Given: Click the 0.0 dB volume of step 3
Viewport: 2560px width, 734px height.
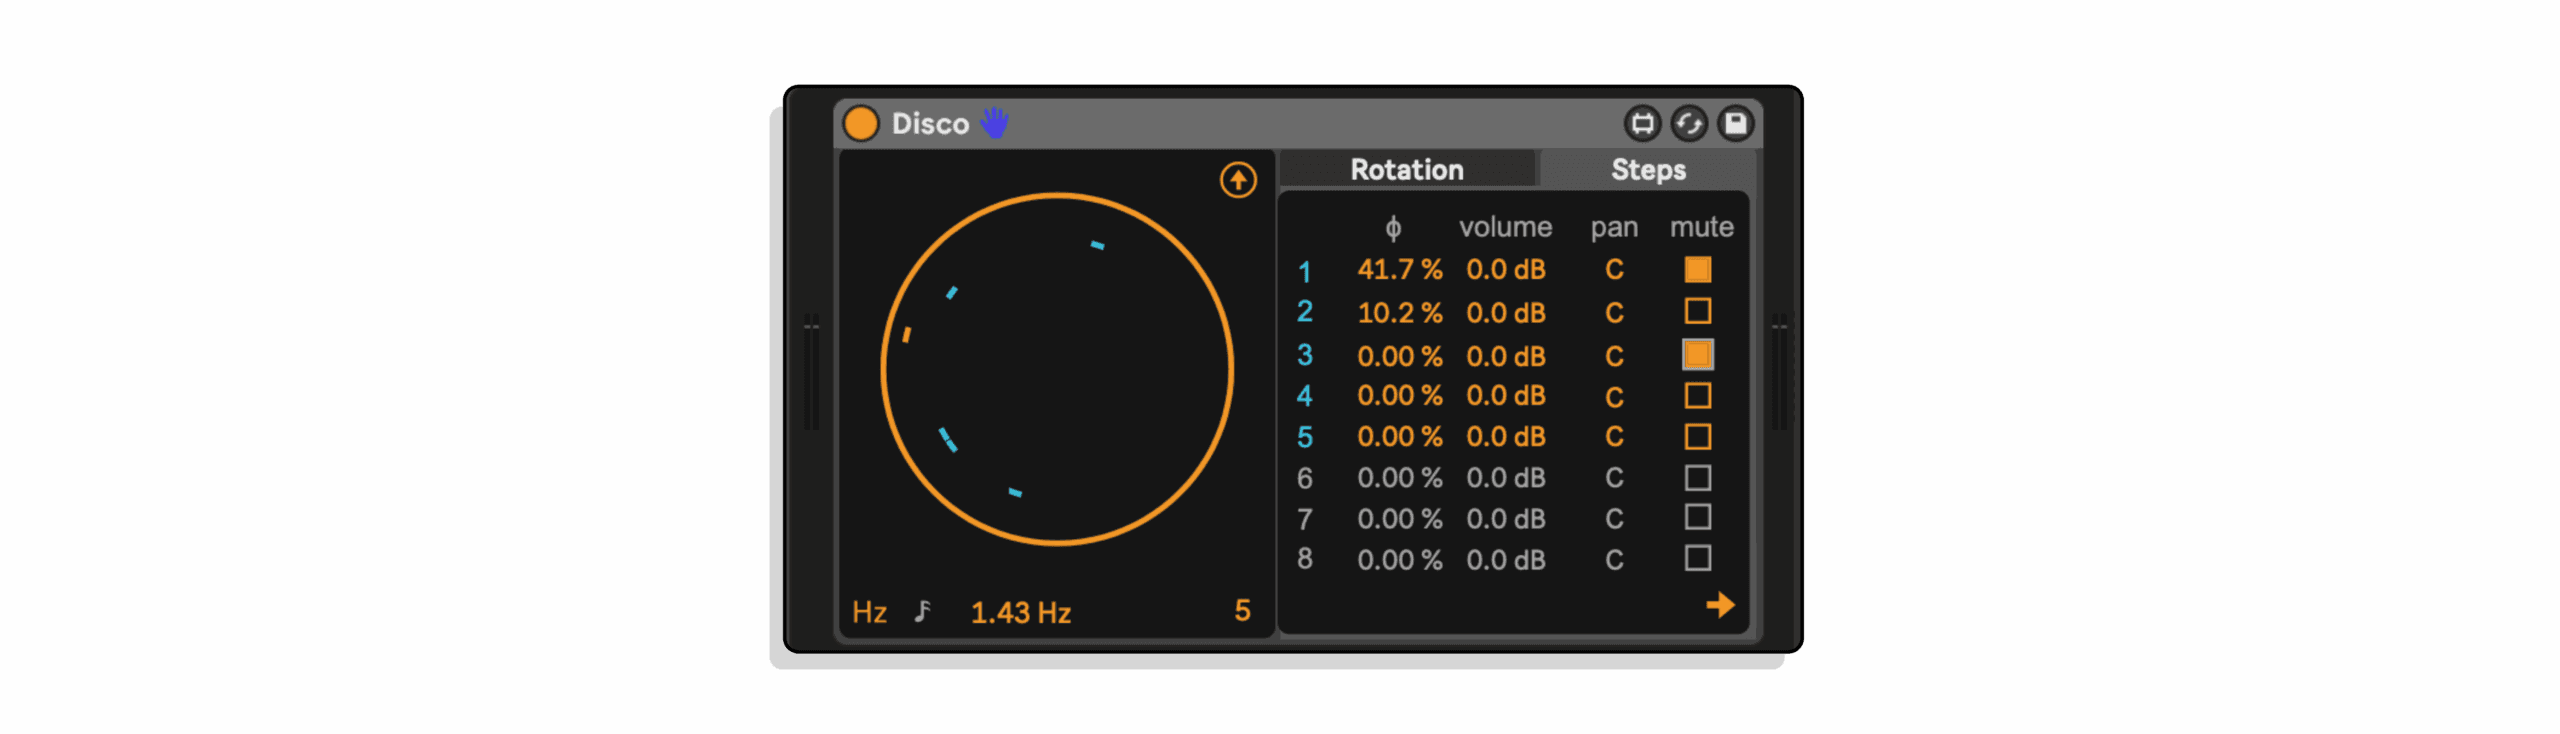Looking at the screenshot, I should pos(1505,355).
